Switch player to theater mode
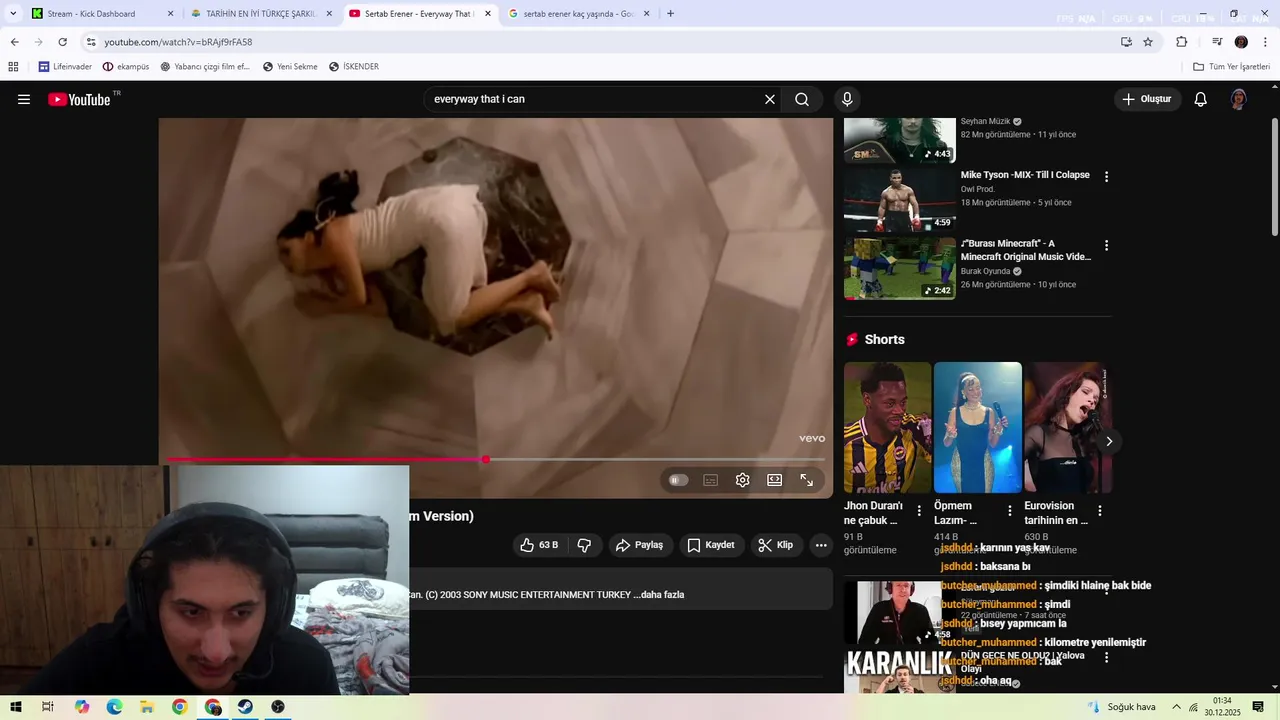The height and width of the screenshot is (720, 1280). click(x=774, y=480)
